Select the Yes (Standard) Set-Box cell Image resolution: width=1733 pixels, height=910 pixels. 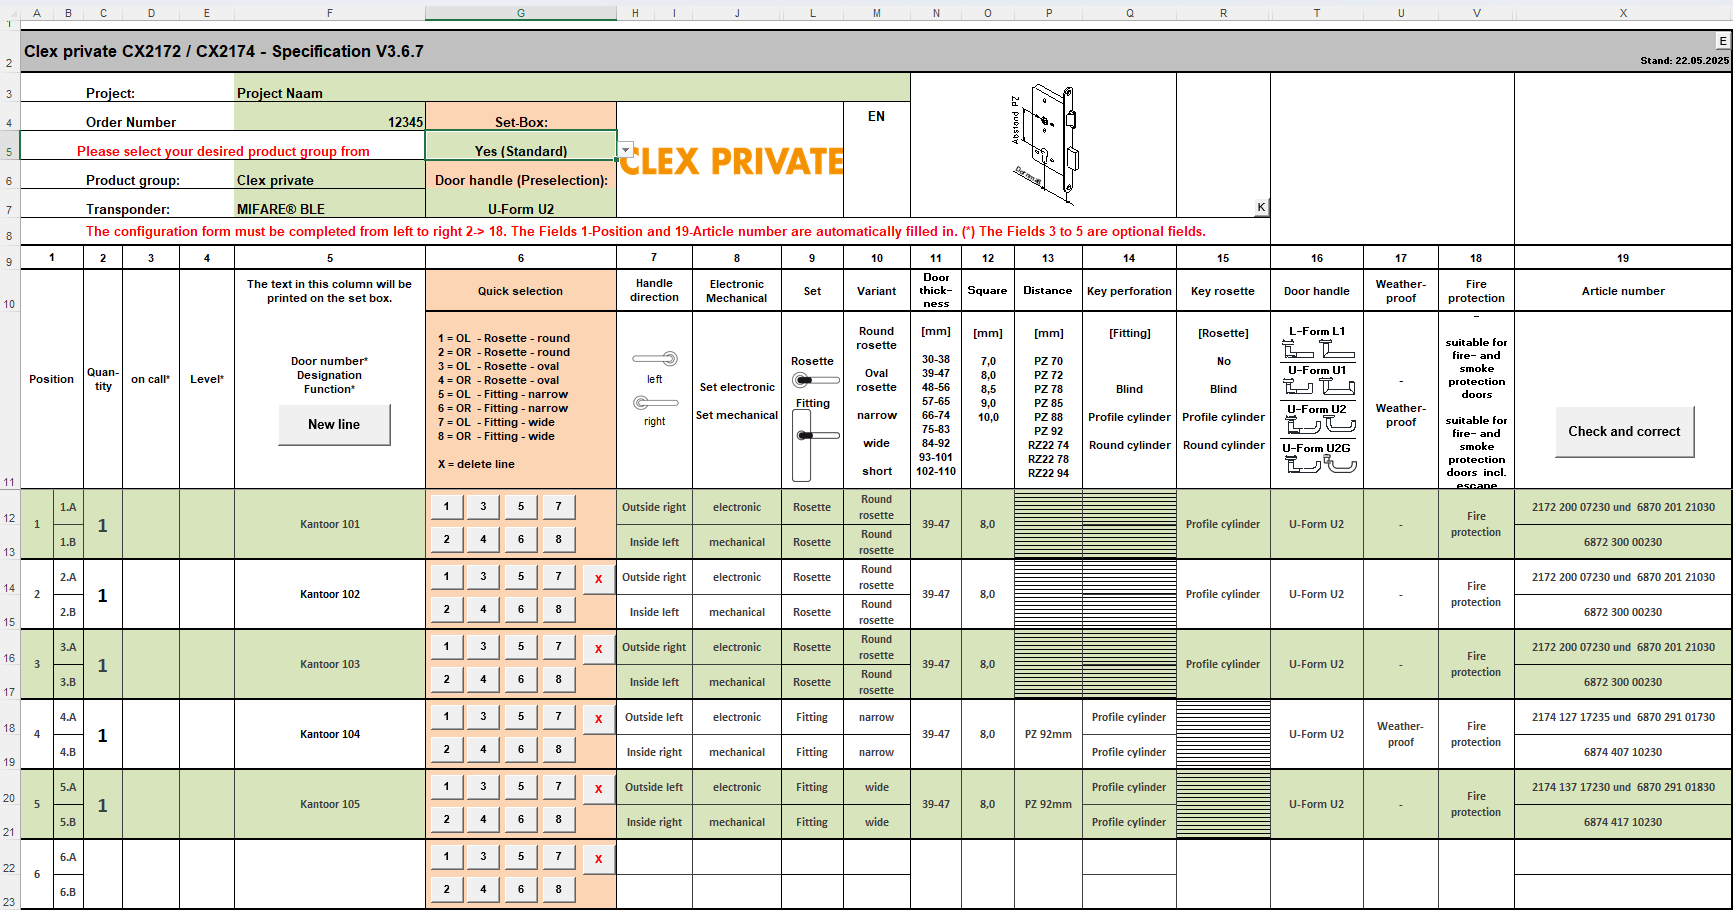(520, 151)
